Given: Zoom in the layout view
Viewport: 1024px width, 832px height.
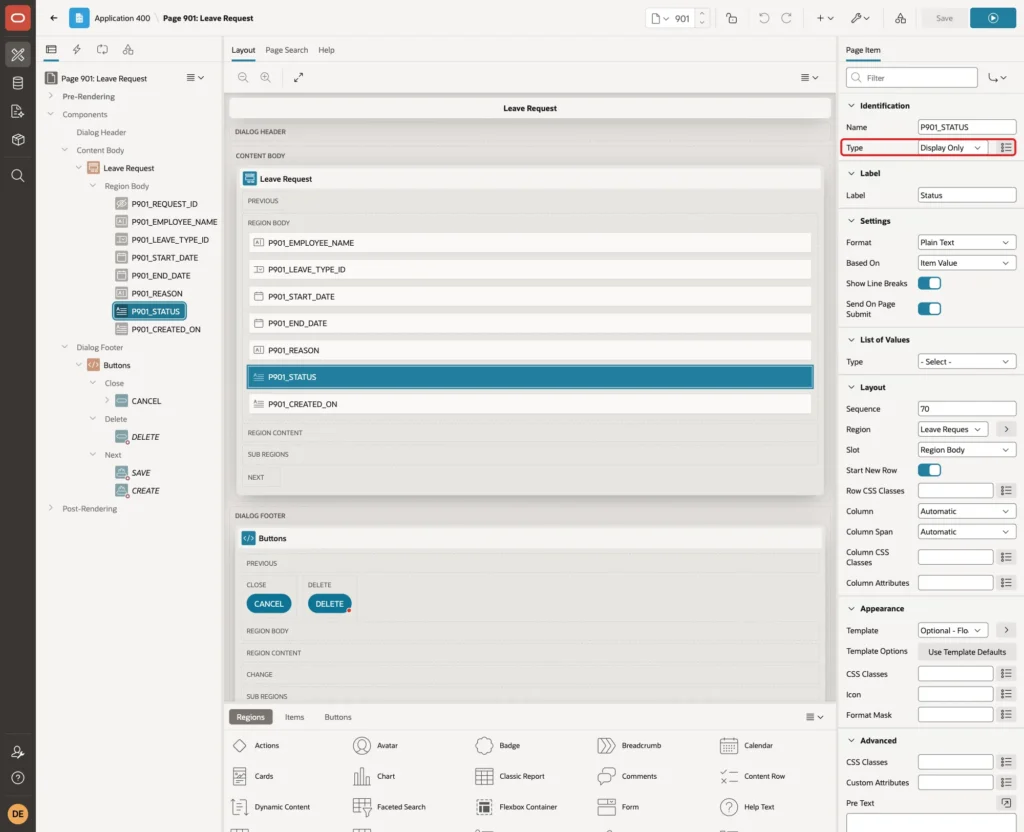Looking at the screenshot, I should pyautogui.click(x=266, y=77).
